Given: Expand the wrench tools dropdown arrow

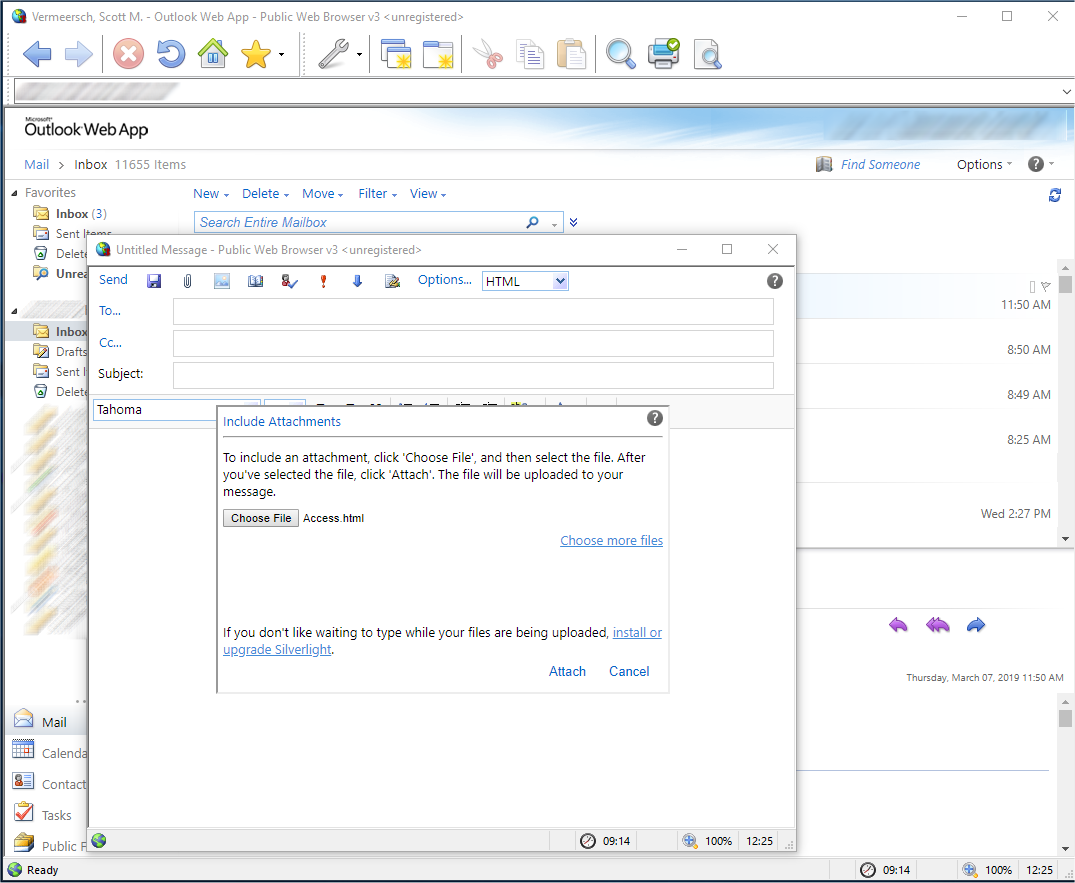Looking at the screenshot, I should pyautogui.click(x=359, y=55).
